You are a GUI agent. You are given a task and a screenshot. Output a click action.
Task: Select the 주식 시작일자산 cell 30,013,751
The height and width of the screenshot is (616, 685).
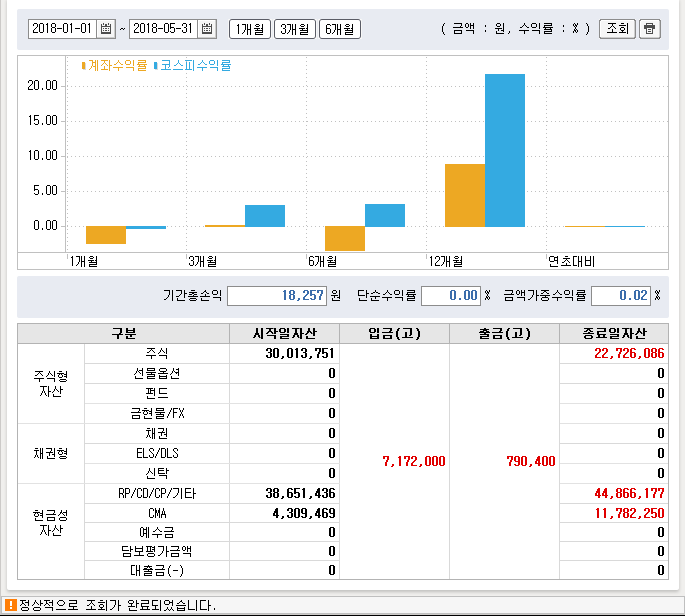[x=284, y=354]
